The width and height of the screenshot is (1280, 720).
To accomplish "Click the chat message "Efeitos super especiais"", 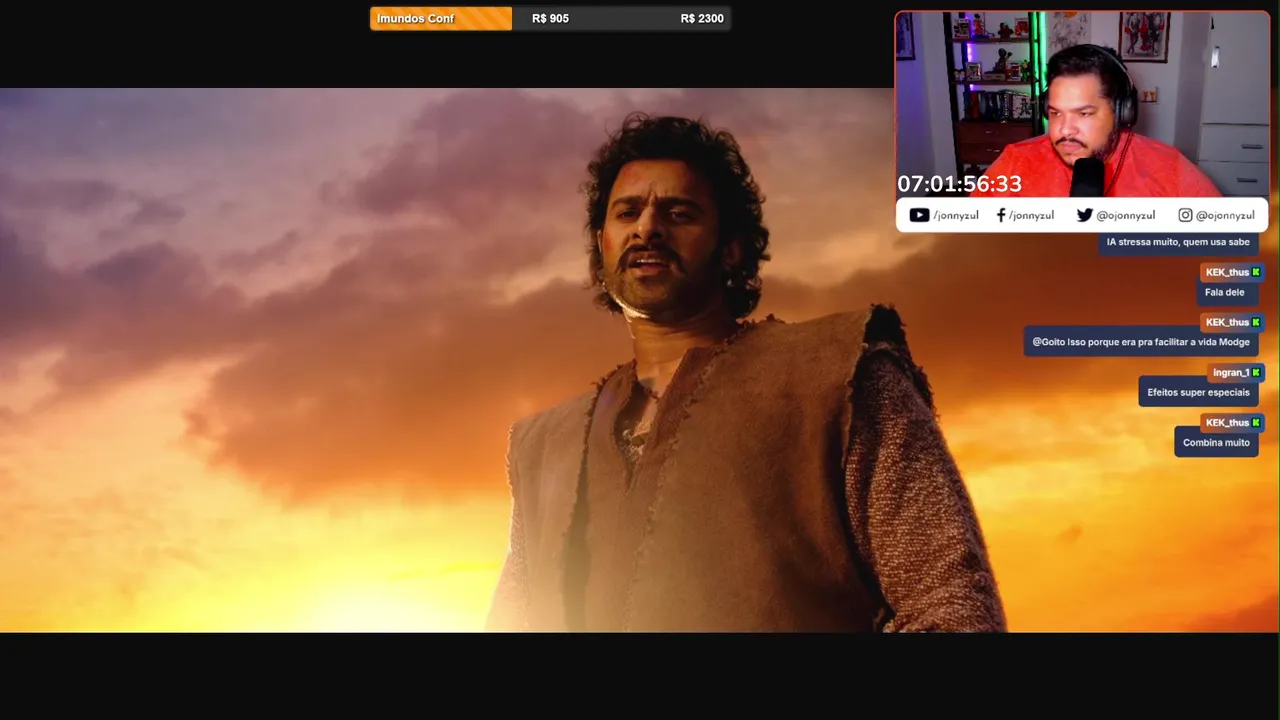I will tap(1198, 392).
